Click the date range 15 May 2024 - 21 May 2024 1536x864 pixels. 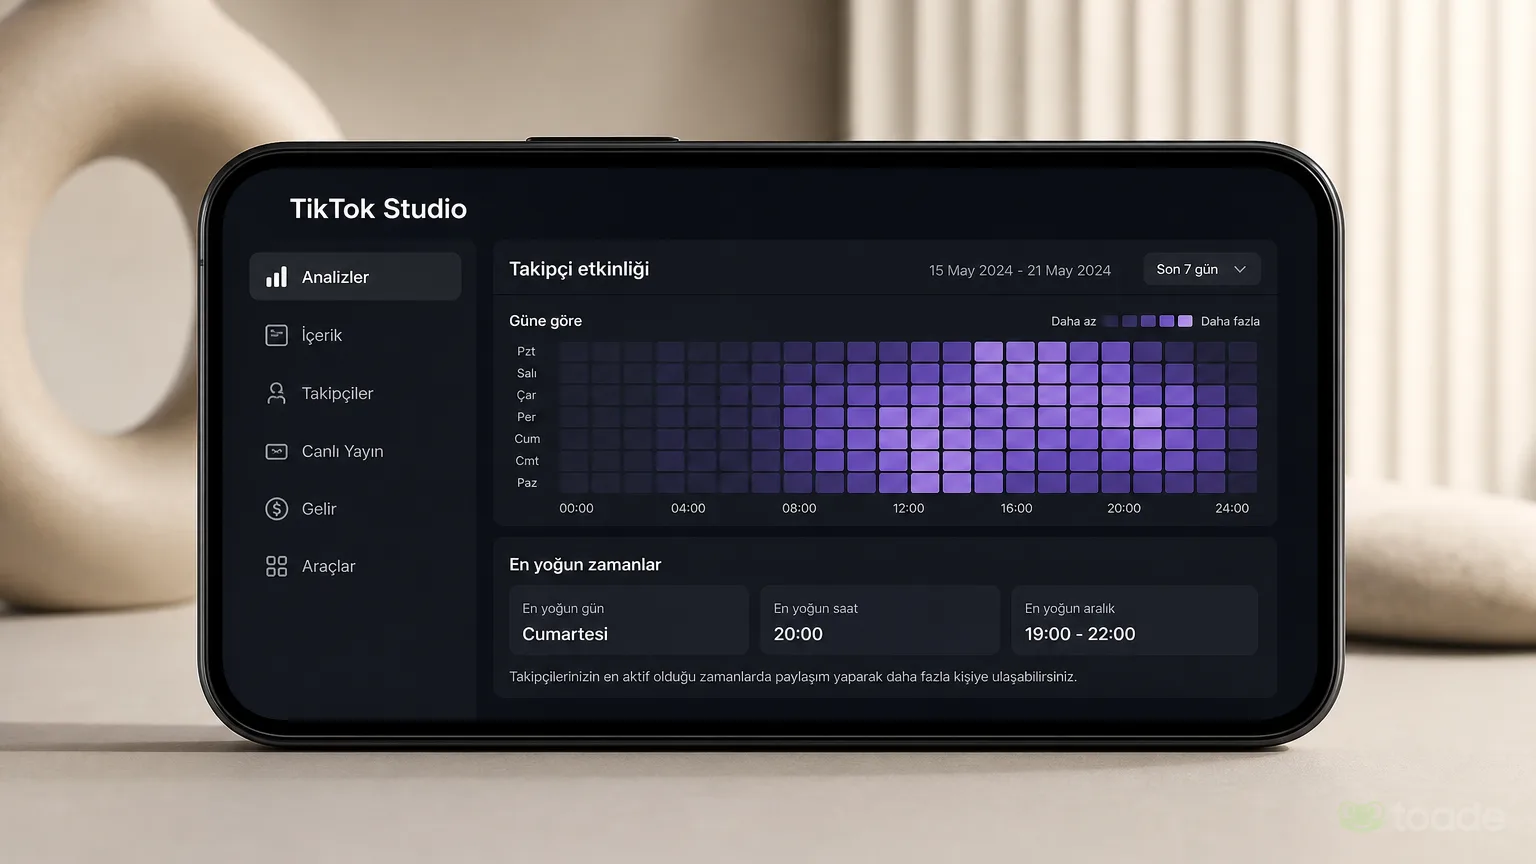tap(1020, 270)
